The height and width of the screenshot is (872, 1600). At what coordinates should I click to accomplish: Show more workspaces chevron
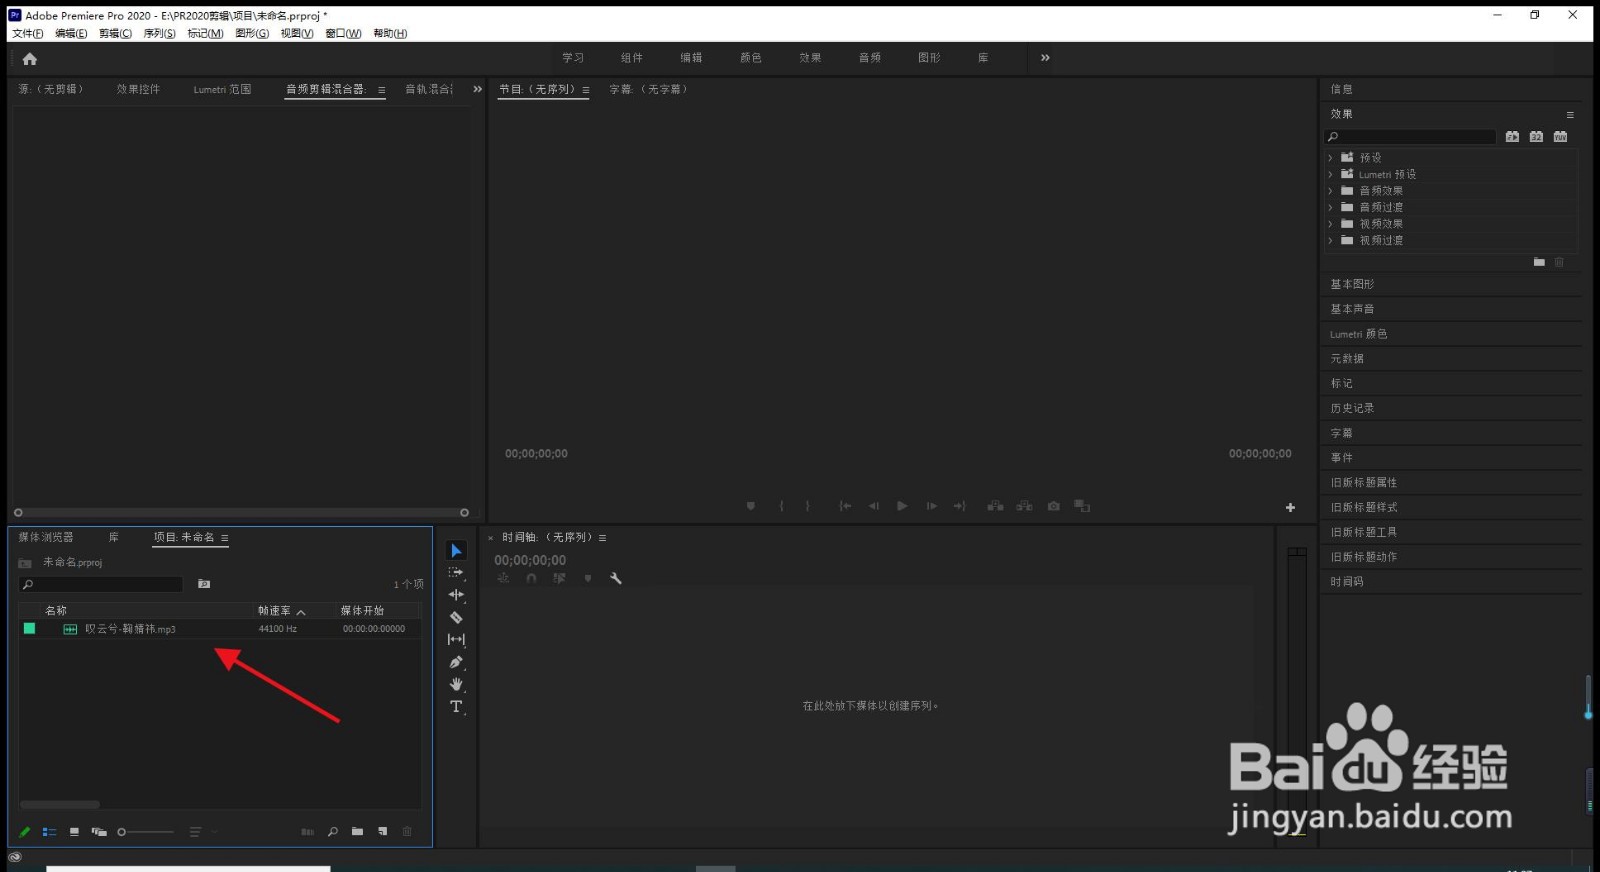click(1045, 58)
